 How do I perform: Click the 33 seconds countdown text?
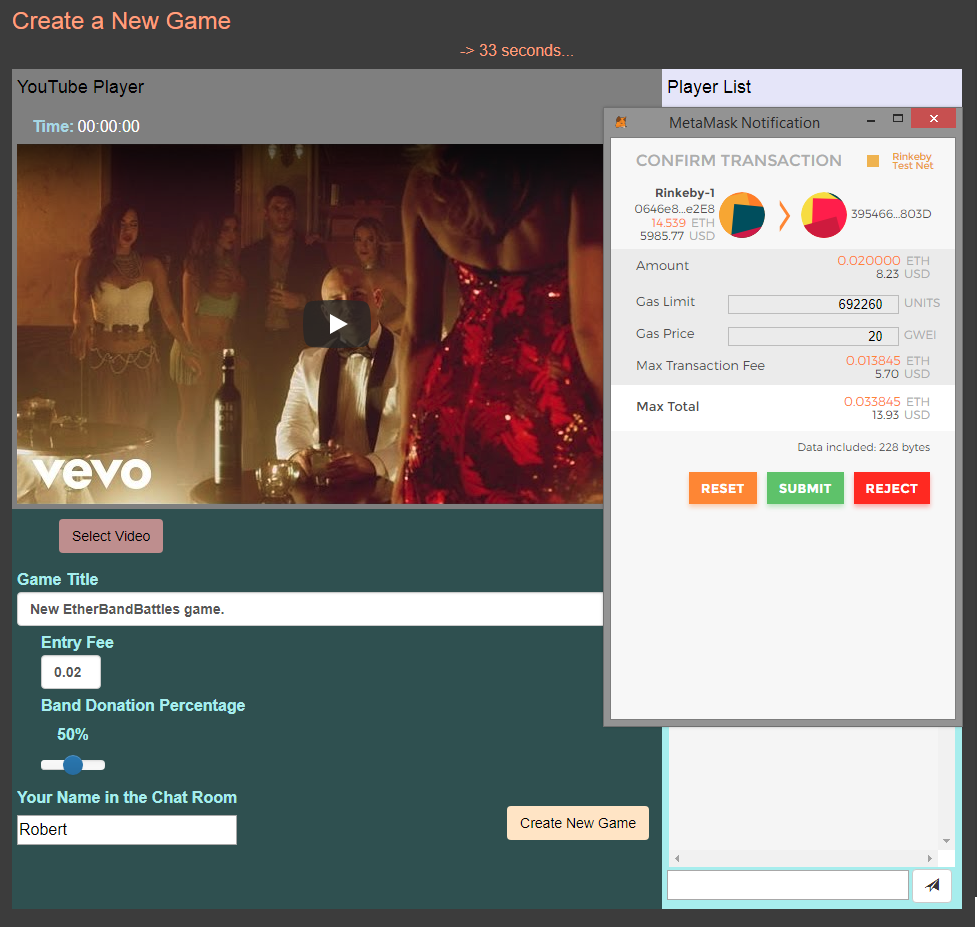pyautogui.click(x=517, y=50)
